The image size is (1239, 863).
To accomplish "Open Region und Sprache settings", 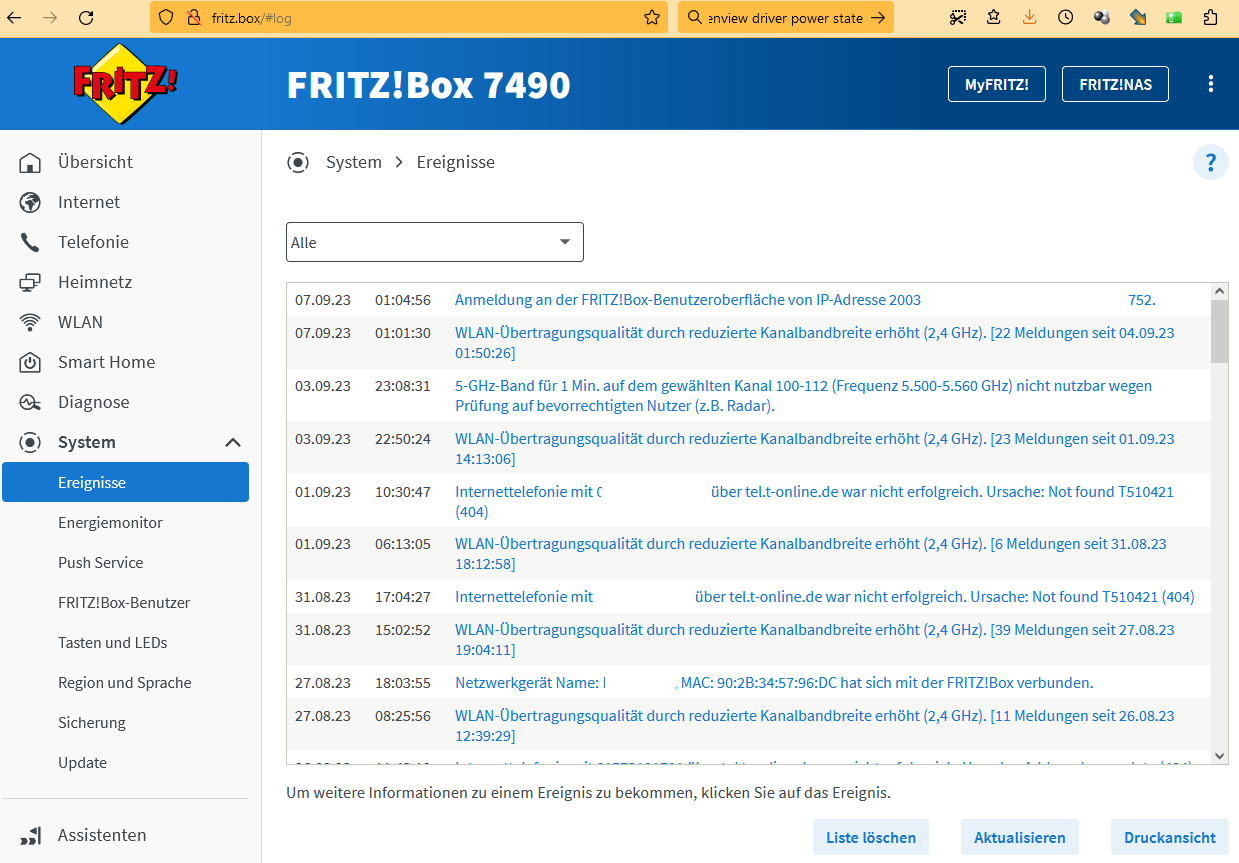I will (x=124, y=682).
